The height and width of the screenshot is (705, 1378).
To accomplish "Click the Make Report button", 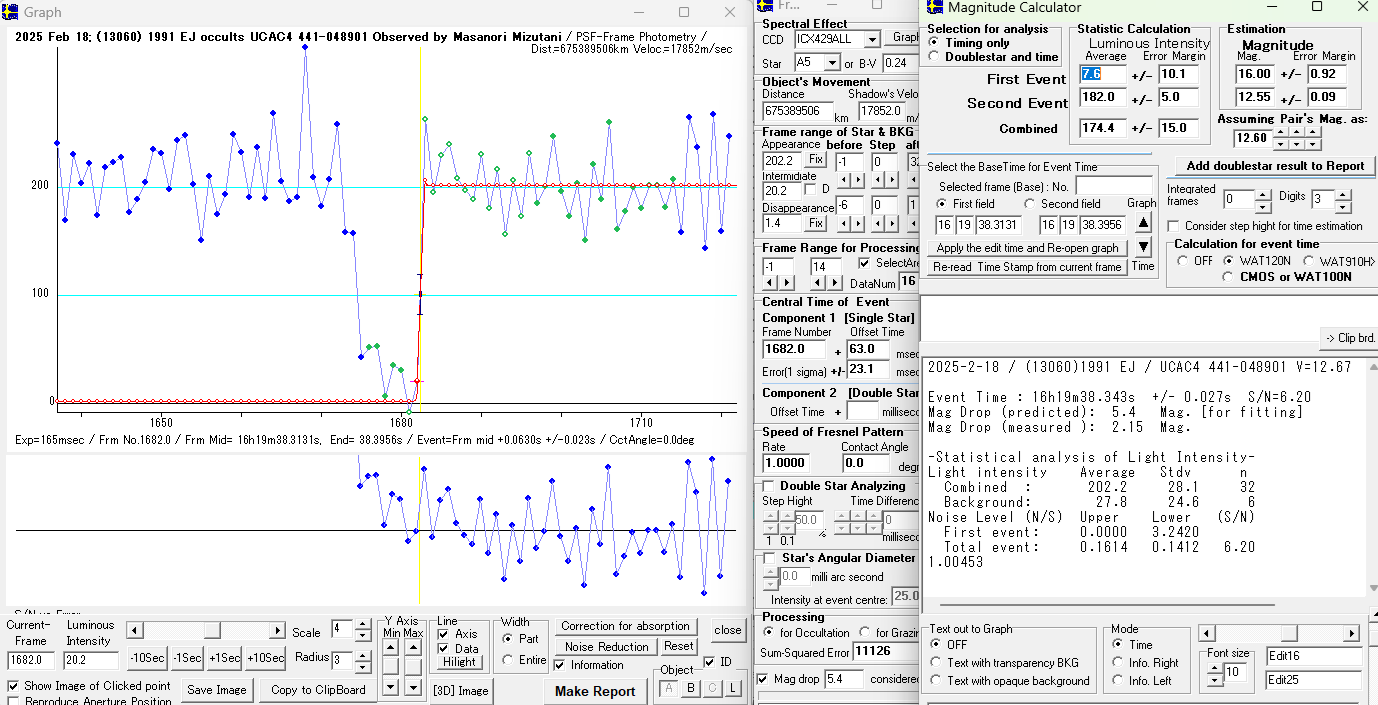I will (595, 691).
